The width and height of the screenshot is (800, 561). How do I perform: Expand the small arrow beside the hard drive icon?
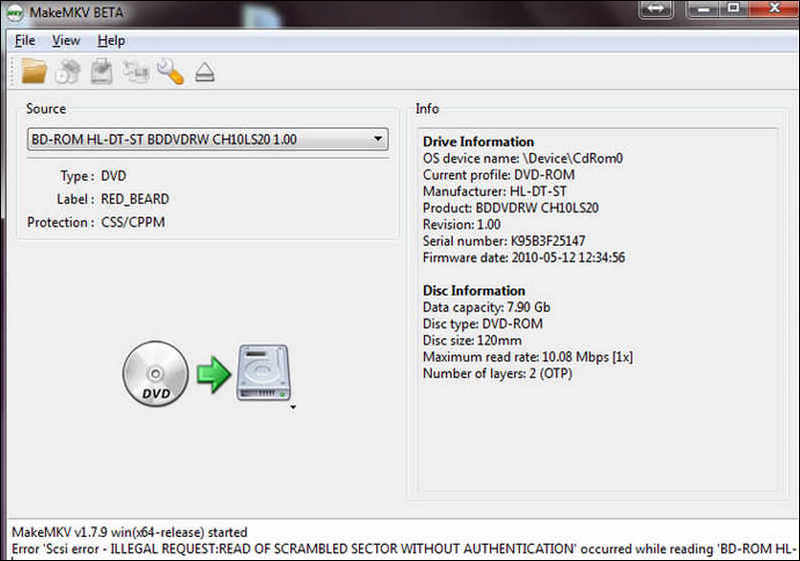[293, 407]
